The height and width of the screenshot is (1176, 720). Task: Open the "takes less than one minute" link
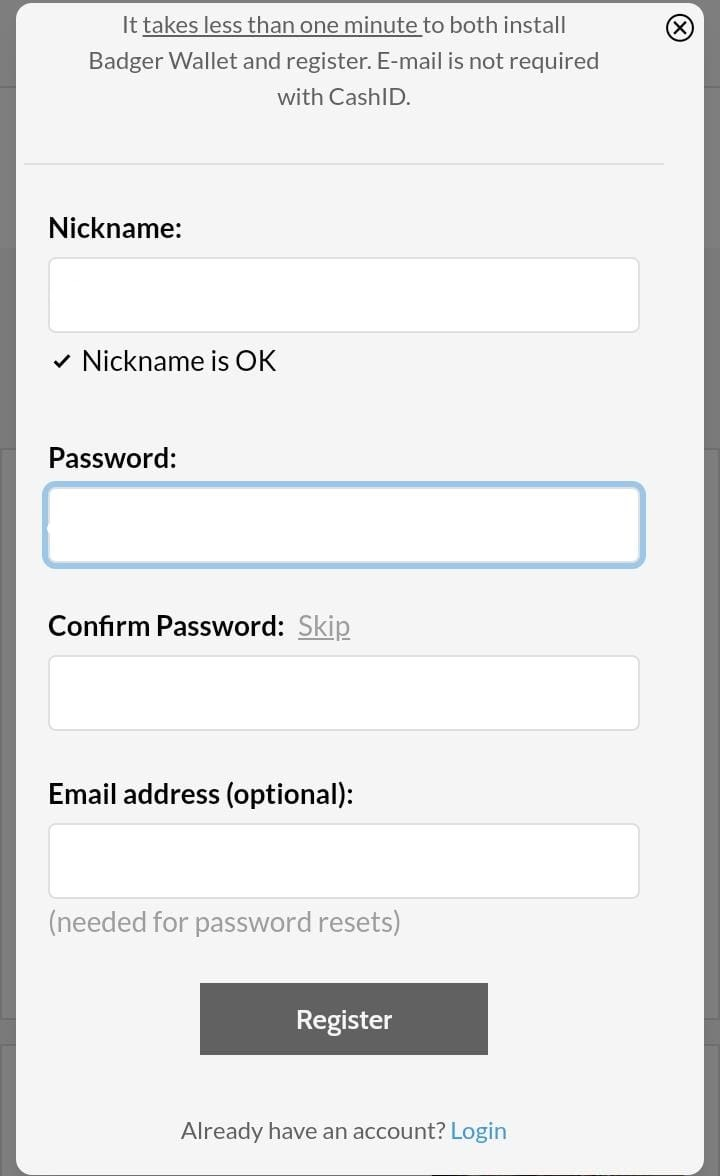point(282,26)
